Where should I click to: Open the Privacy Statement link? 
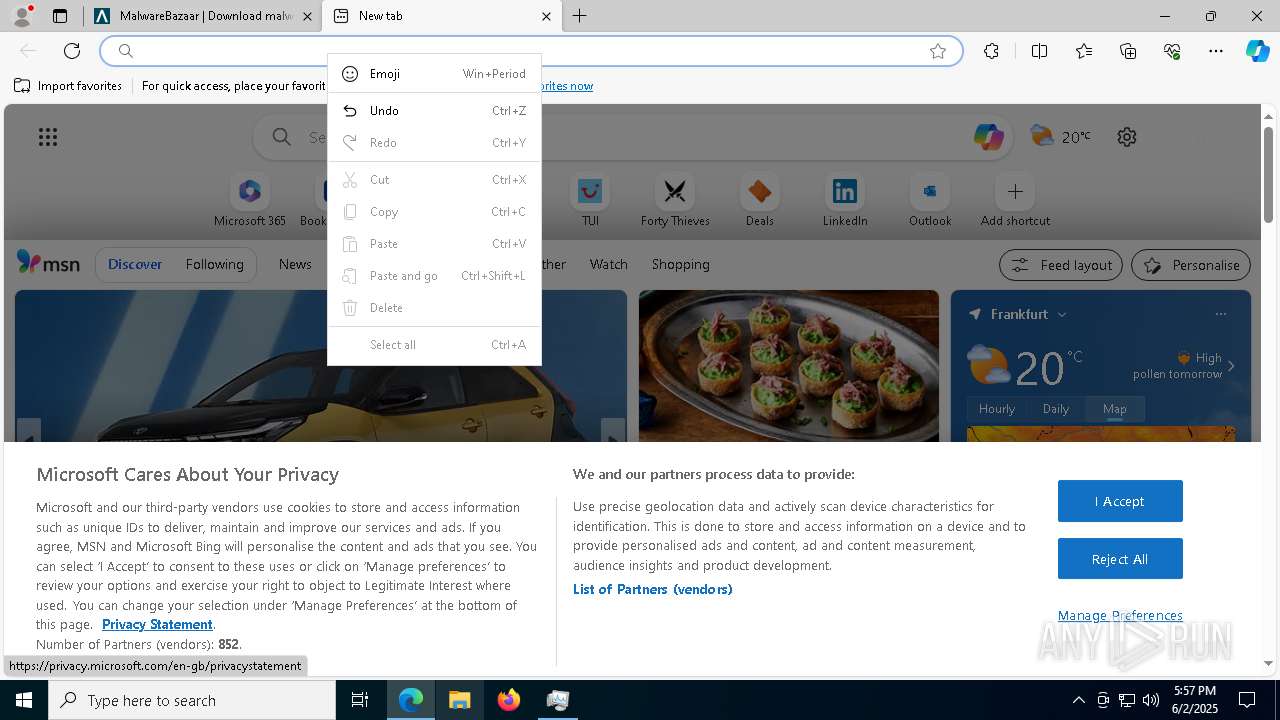(157, 624)
